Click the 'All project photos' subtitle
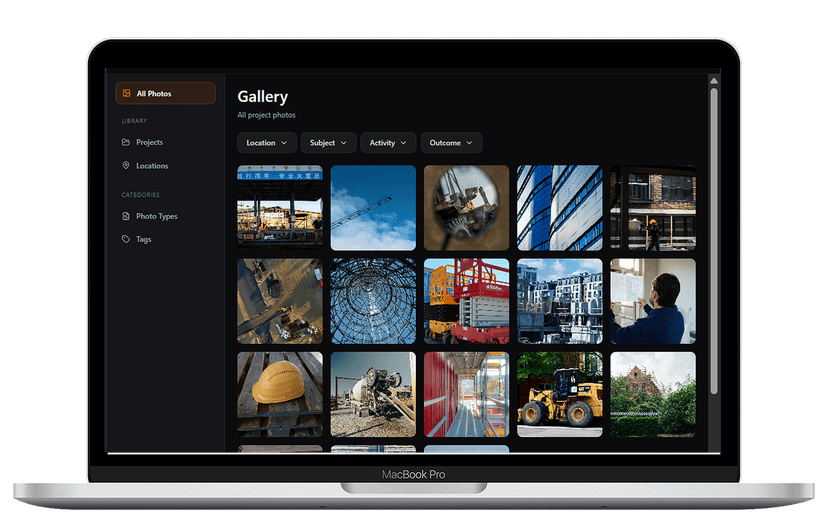The image size is (828, 526). click(266, 115)
